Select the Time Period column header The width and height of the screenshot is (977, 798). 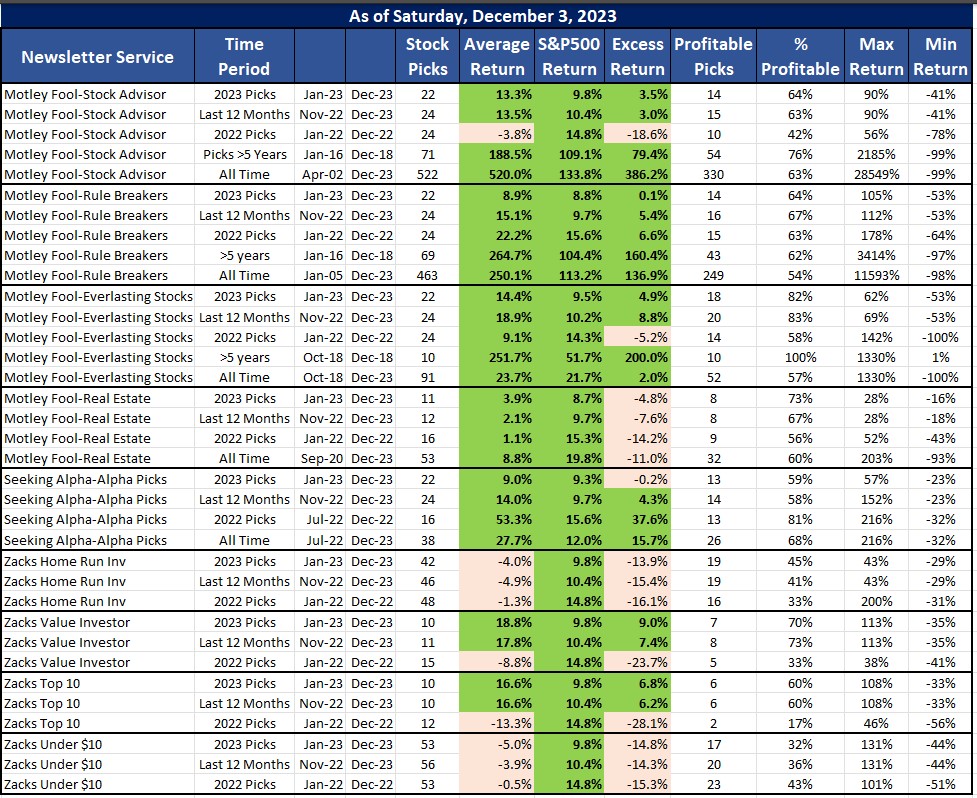(x=244, y=56)
